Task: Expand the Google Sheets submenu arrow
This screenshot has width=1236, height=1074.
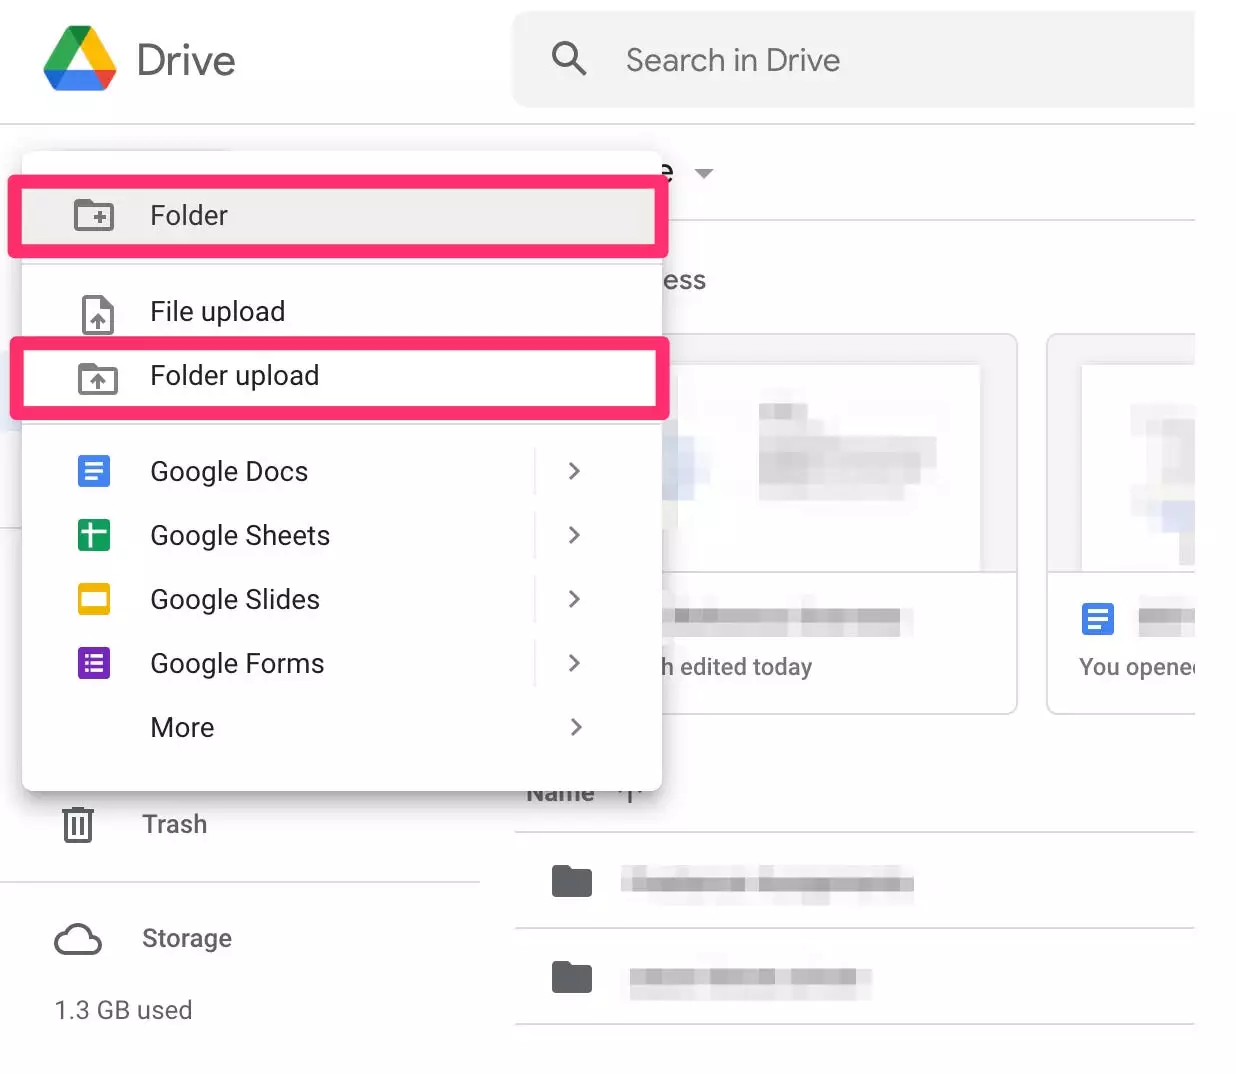Action: [x=574, y=535]
